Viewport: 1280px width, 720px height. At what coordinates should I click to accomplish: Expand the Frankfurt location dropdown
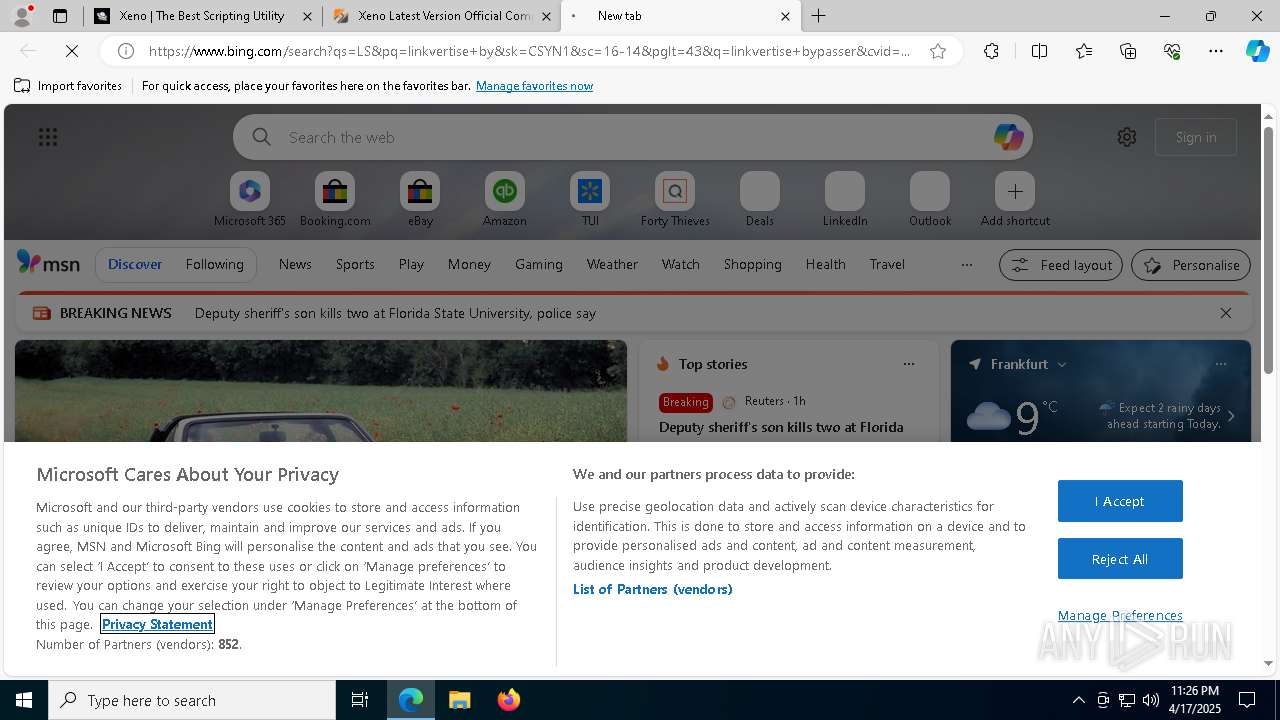[1062, 365]
